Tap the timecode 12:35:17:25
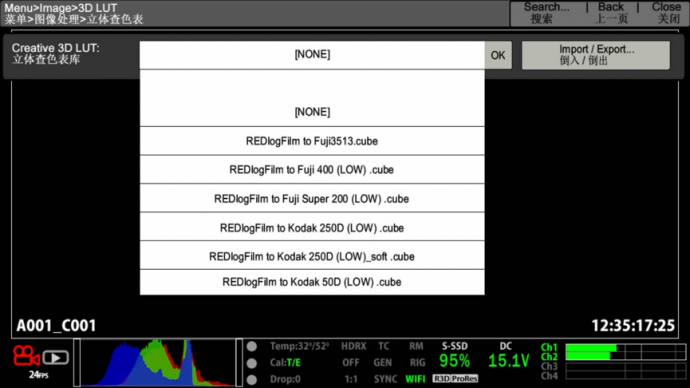This screenshot has width=690, height=388. coord(633,326)
